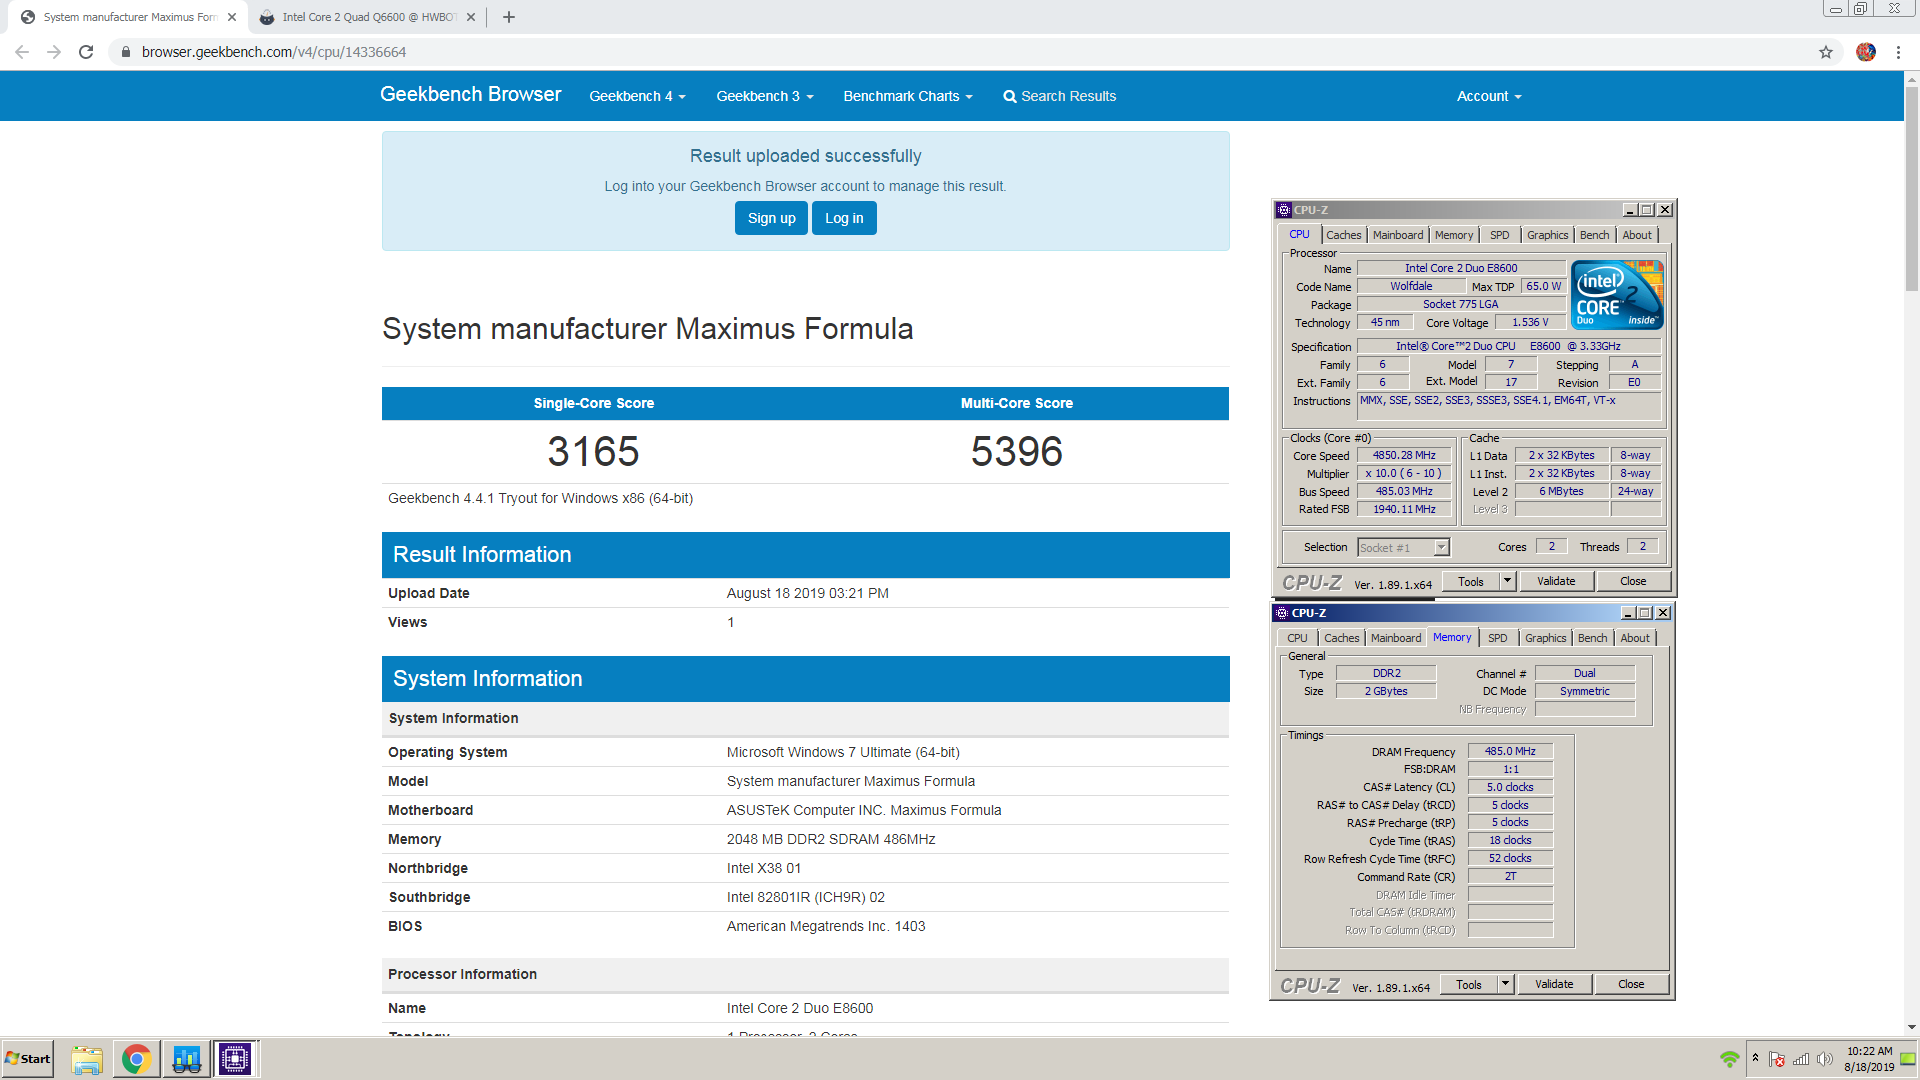The image size is (1920, 1080).
Task: Click the upper CPU-Z title bar icon
Action: click(x=1284, y=210)
